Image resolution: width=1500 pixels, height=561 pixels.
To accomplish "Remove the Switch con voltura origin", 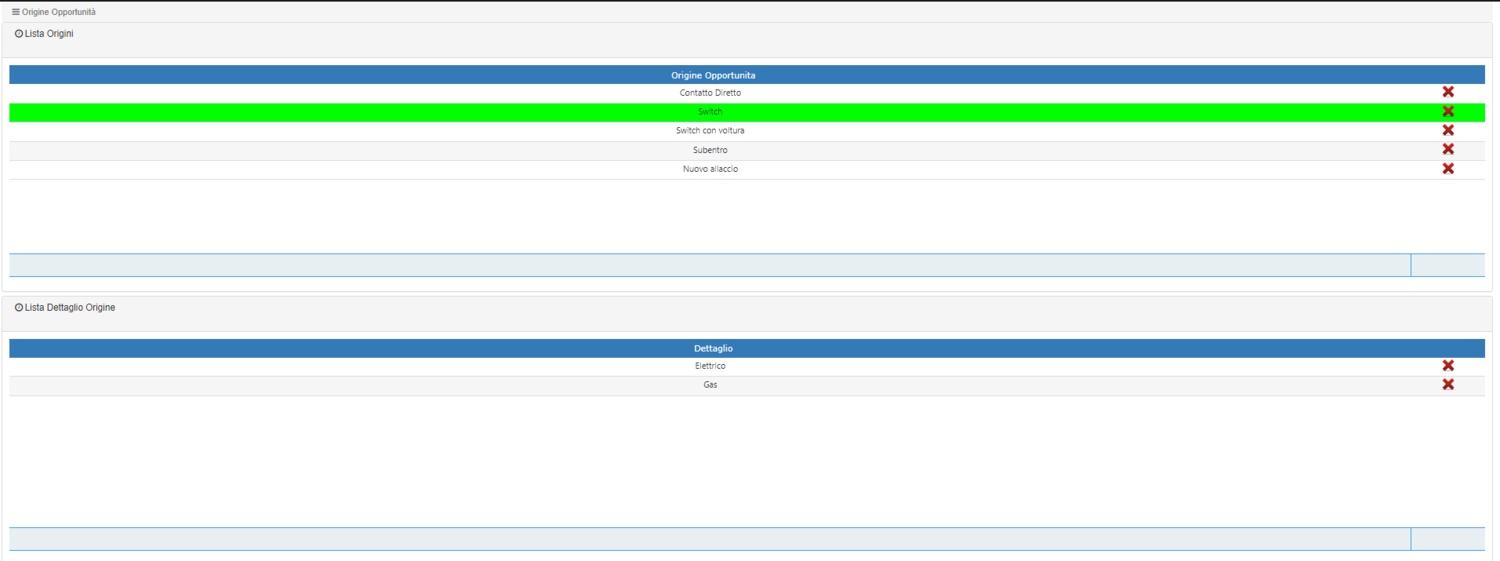I will tap(1447, 130).
